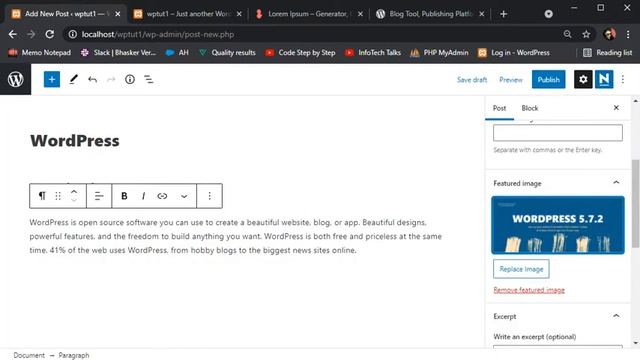This screenshot has width=640, height=360.
Task: Open Log in - WordPress bookmark
Action: tap(514, 52)
